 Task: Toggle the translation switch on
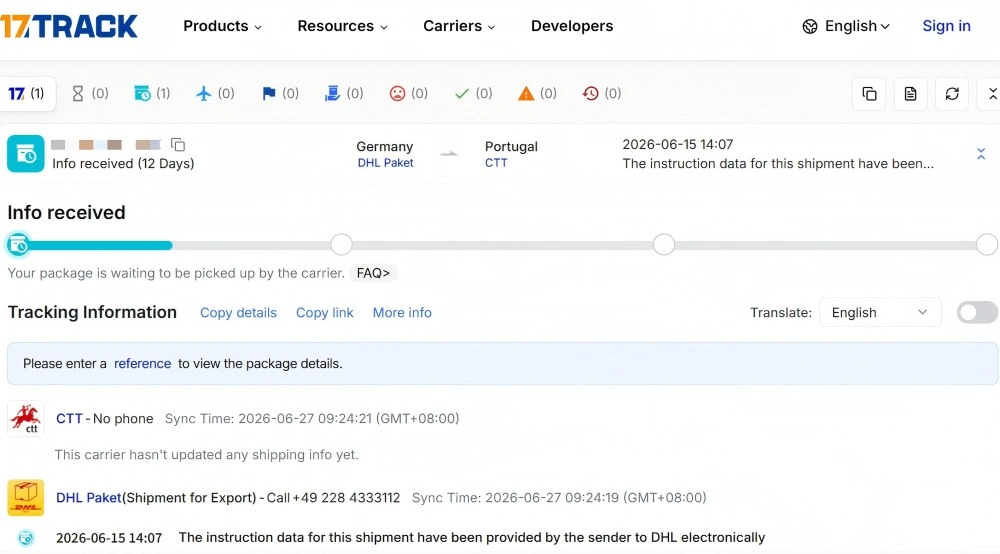tap(977, 312)
